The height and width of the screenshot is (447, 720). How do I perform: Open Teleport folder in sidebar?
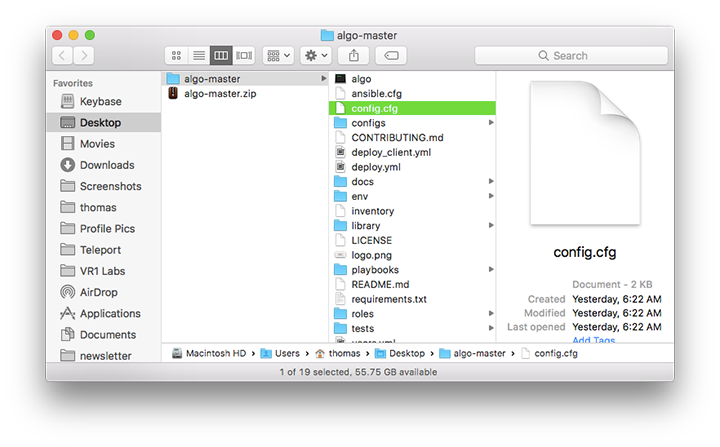point(104,250)
